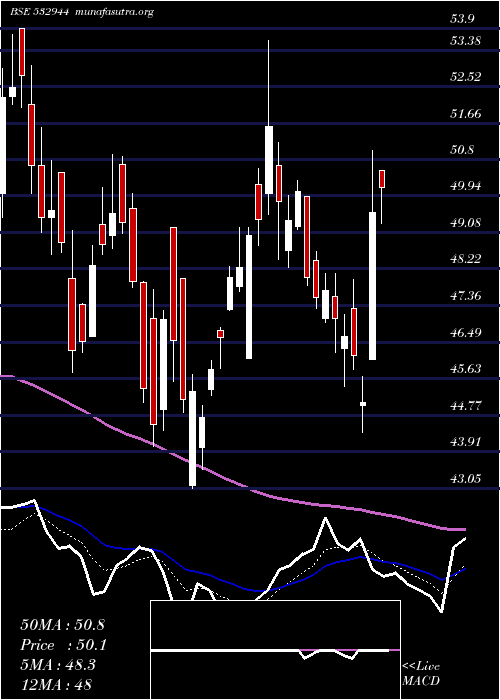Click the 53.38 price axis label
This screenshot has width=500, height=700.
click(466, 41)
